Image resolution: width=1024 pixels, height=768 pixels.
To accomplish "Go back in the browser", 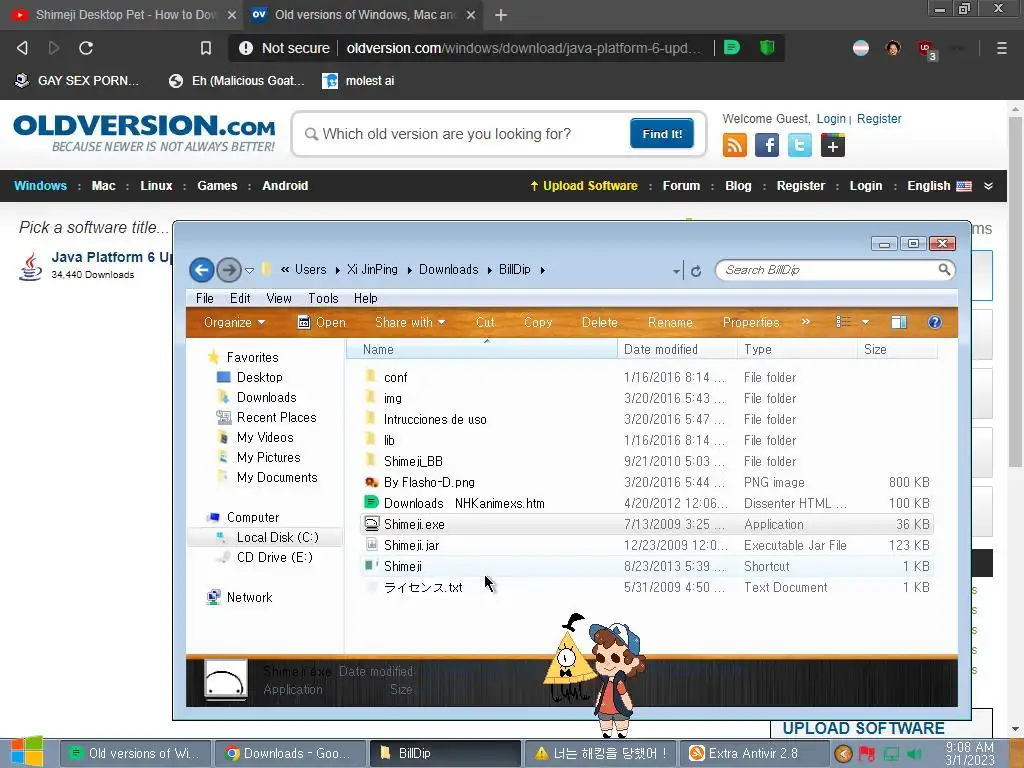I will [22, 48].
